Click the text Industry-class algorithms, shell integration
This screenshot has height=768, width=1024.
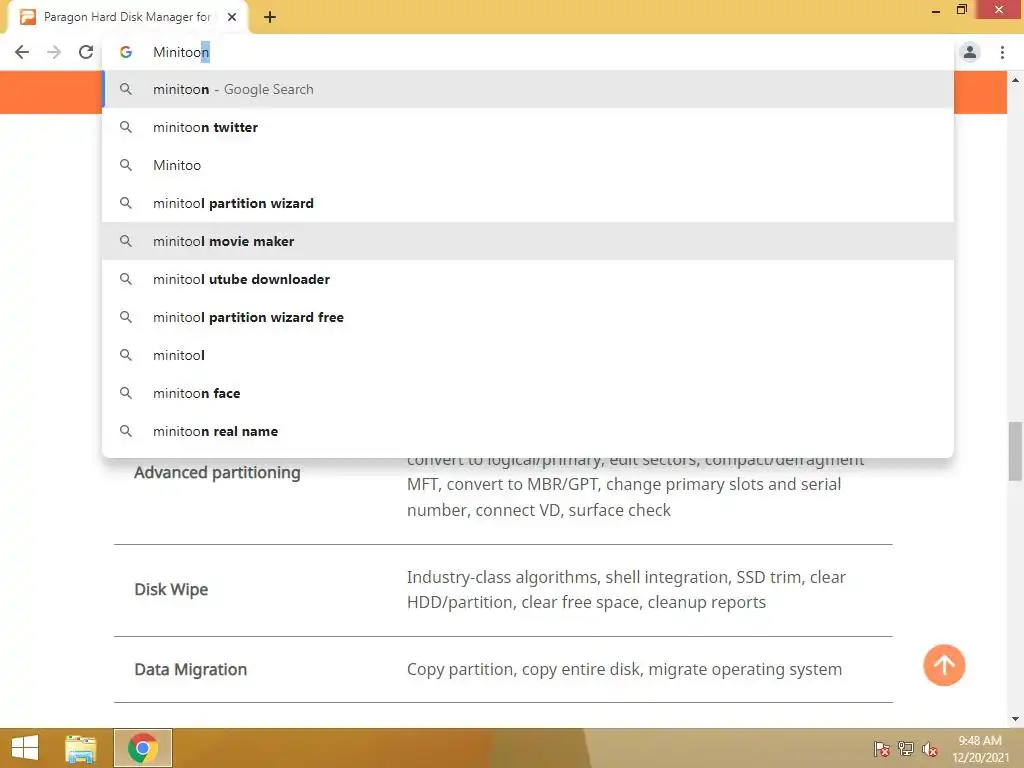tap(569, 577)
